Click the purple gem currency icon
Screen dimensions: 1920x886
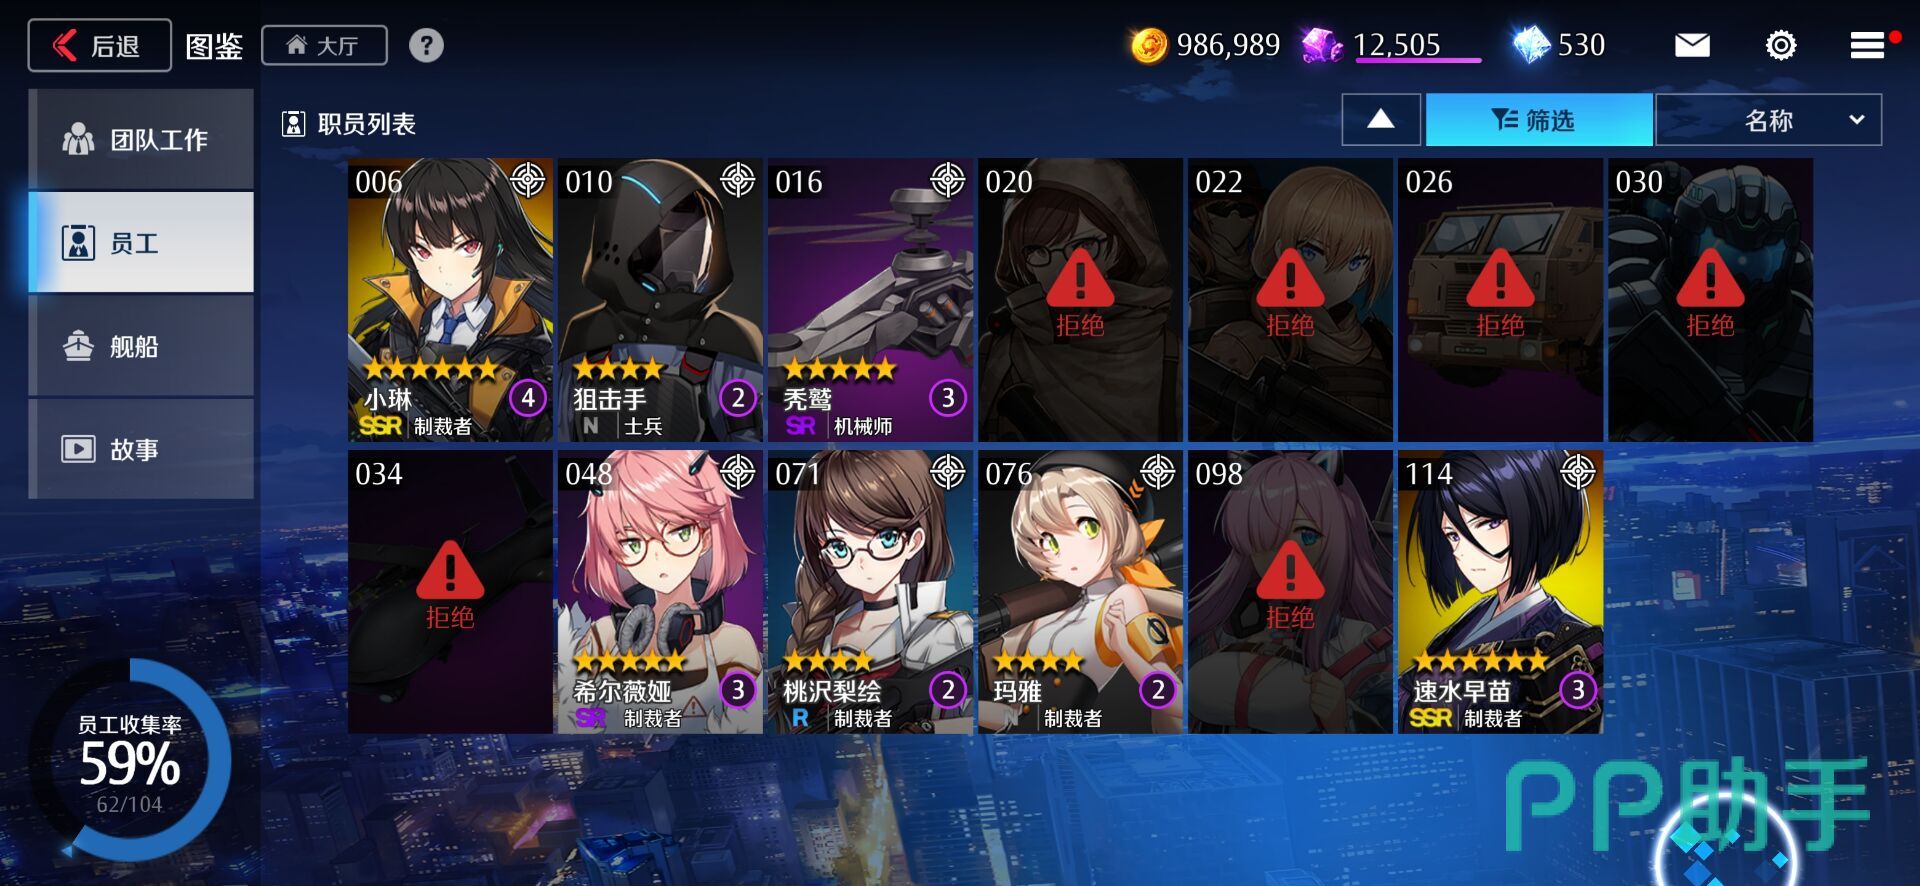click(x=1322, y=45)
